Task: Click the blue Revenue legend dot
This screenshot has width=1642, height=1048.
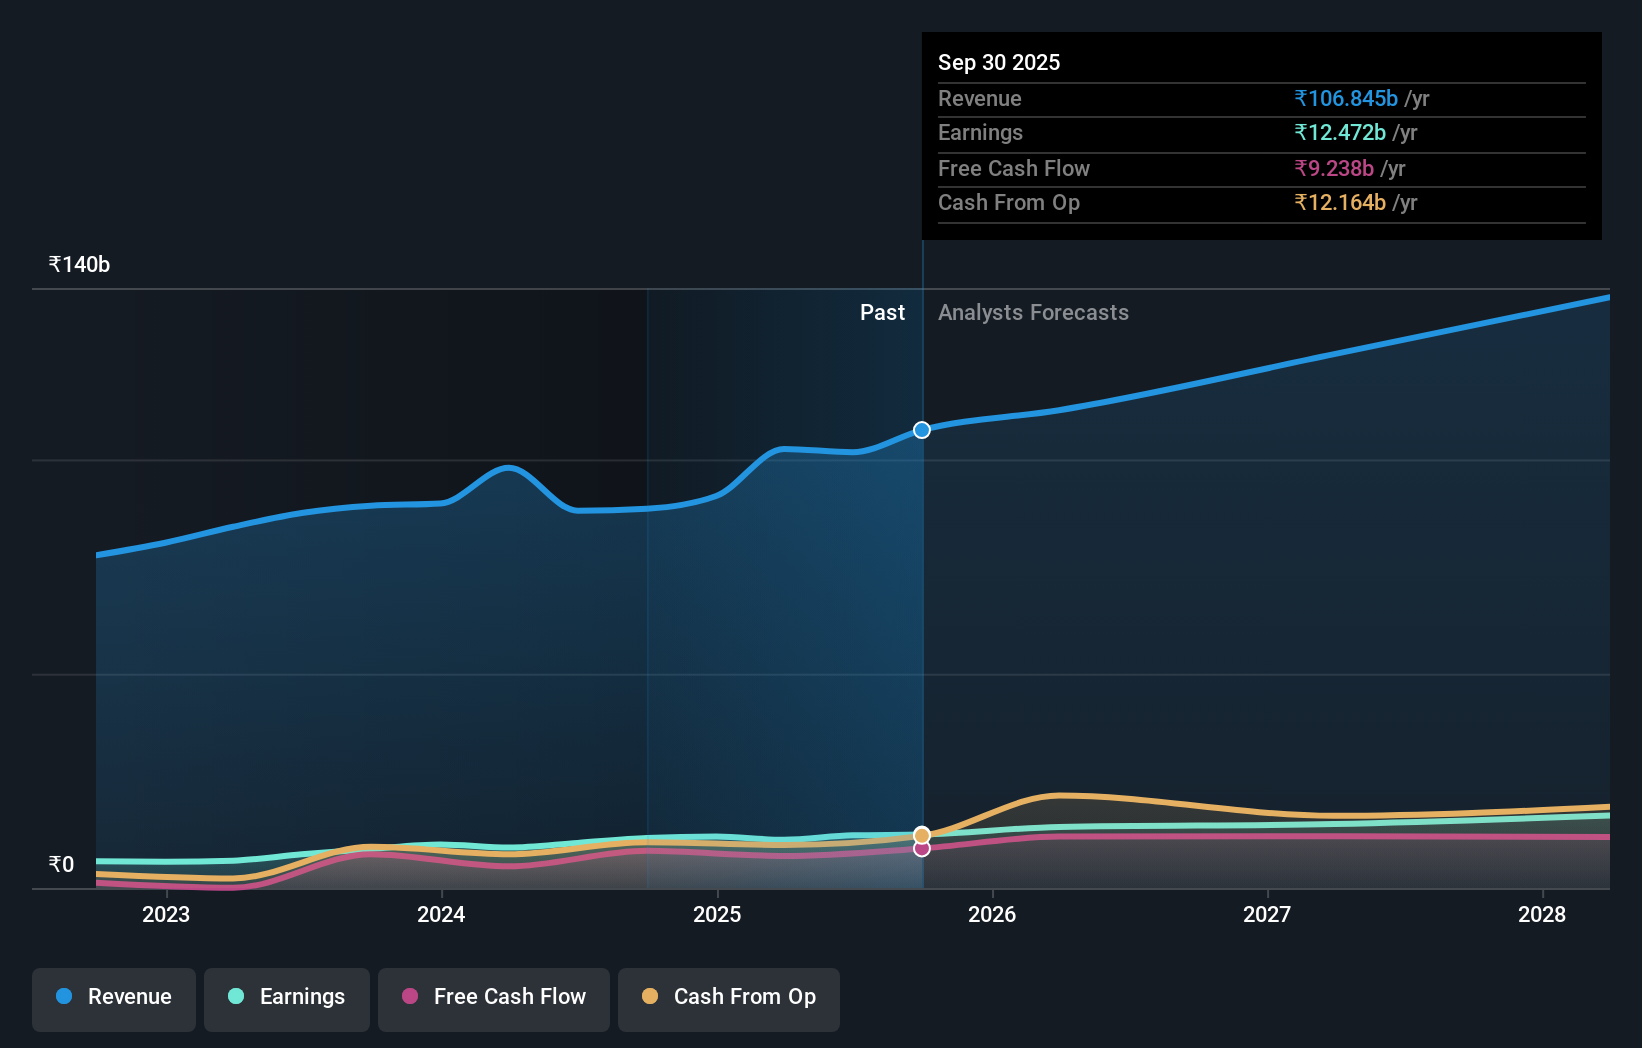Action: (64, 997)
